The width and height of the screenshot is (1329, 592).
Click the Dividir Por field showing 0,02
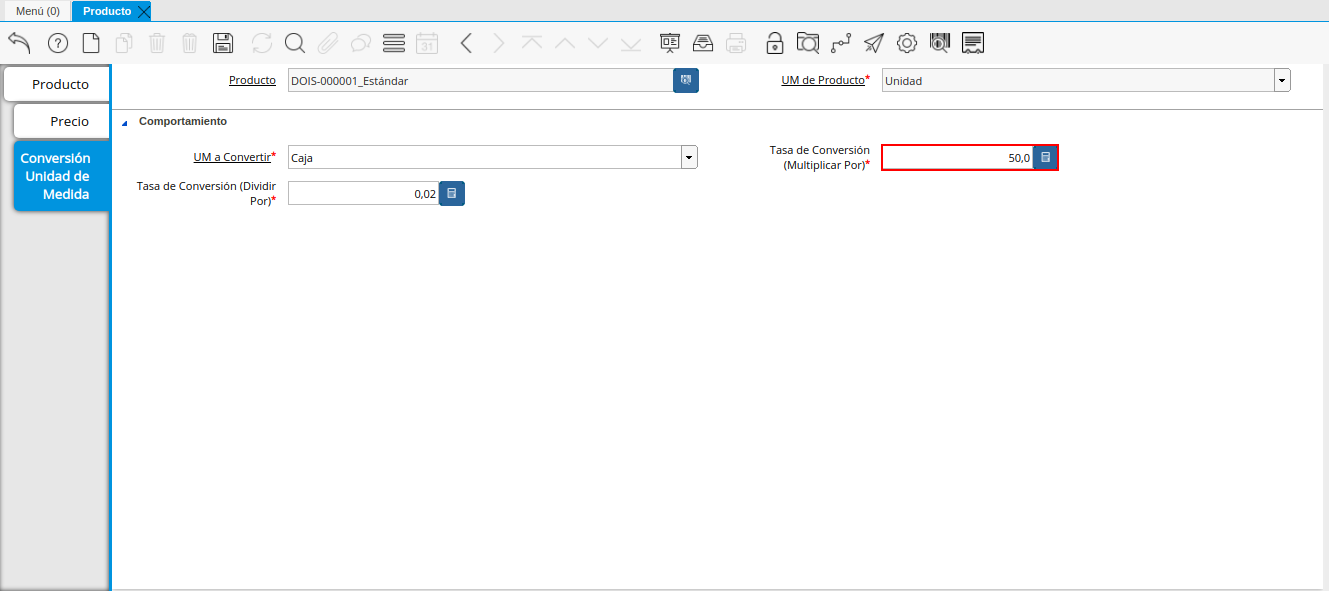tap(363, 194)
